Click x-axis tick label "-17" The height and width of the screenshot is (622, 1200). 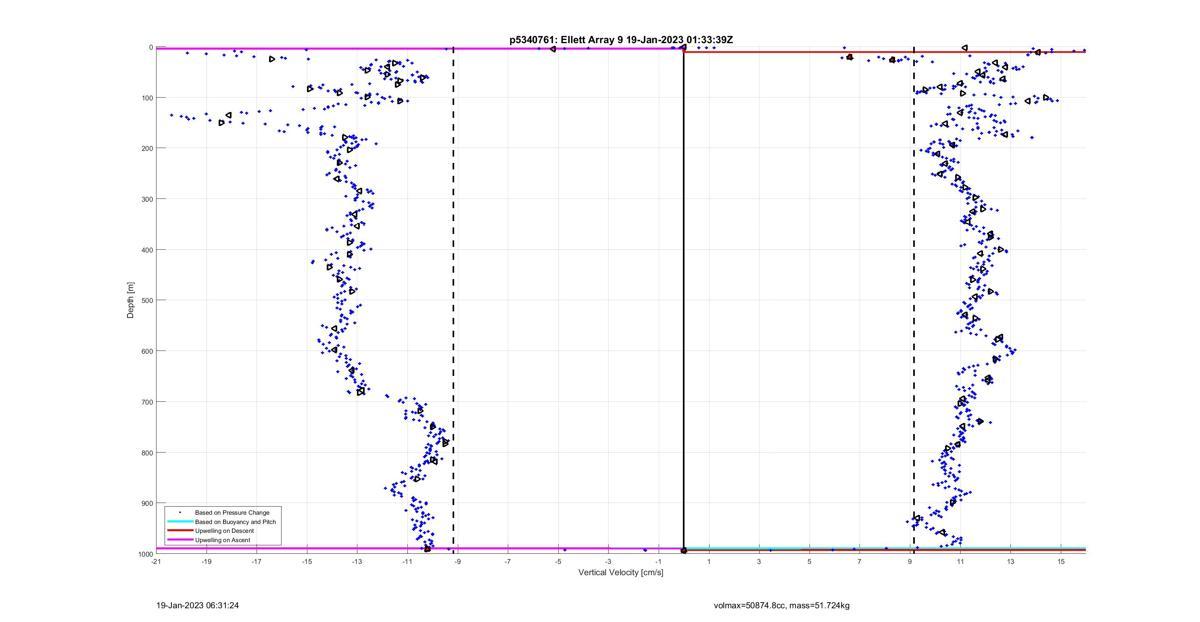pyautogui.click(x=256, y=562)
